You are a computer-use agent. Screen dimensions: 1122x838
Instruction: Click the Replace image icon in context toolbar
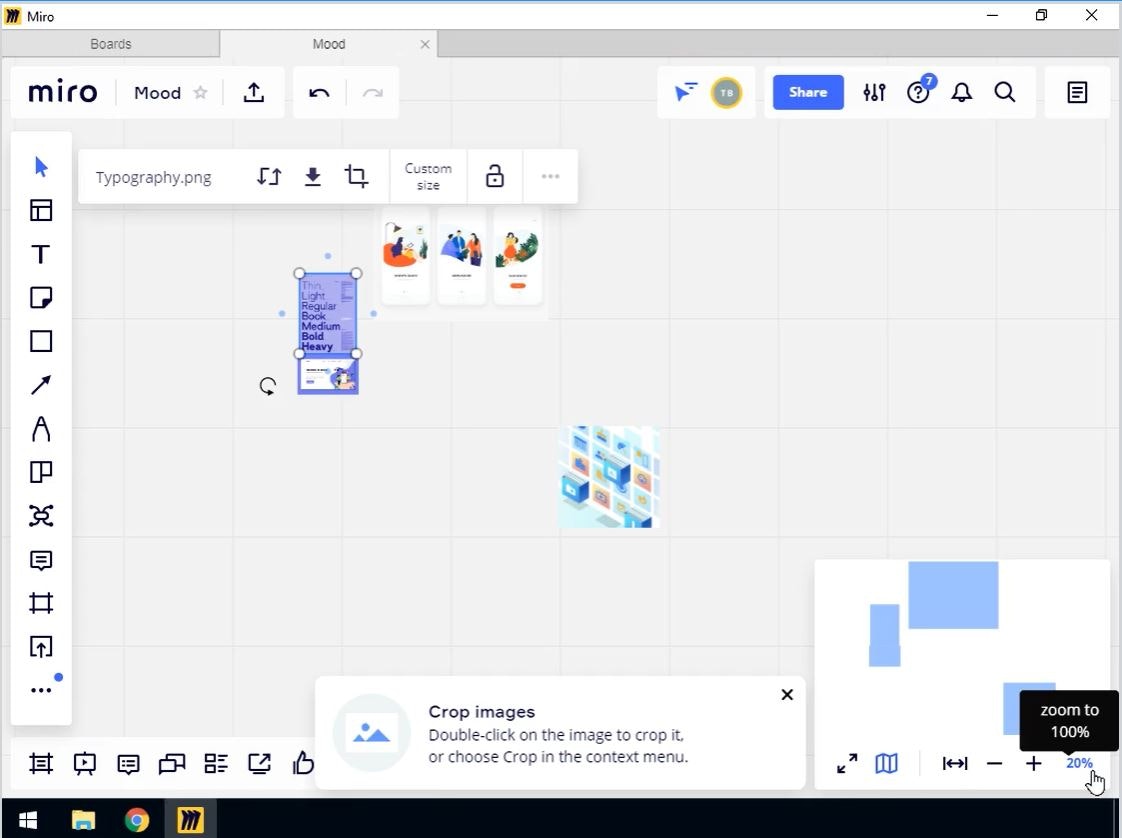click(x=269, y=176)
